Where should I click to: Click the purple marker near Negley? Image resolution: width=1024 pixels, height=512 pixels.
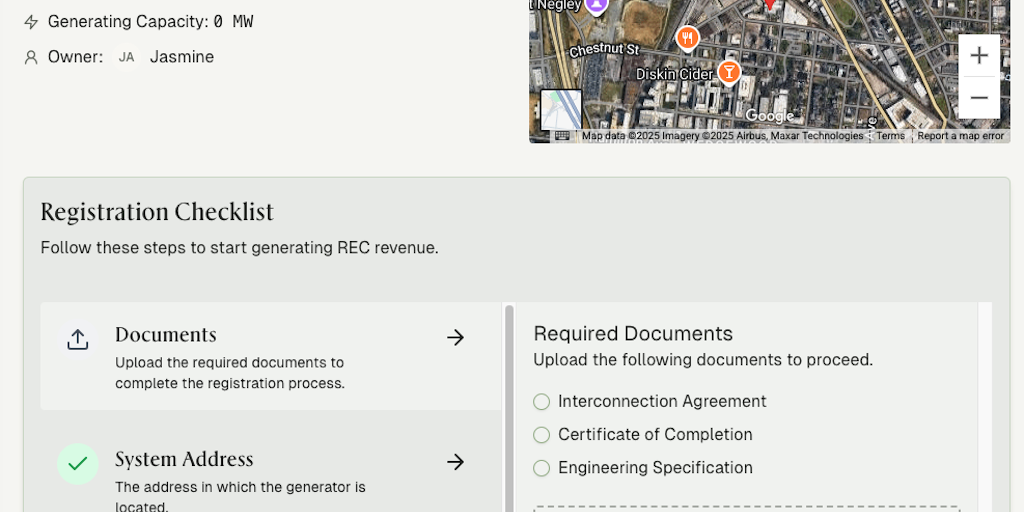(x=597, y=5)
